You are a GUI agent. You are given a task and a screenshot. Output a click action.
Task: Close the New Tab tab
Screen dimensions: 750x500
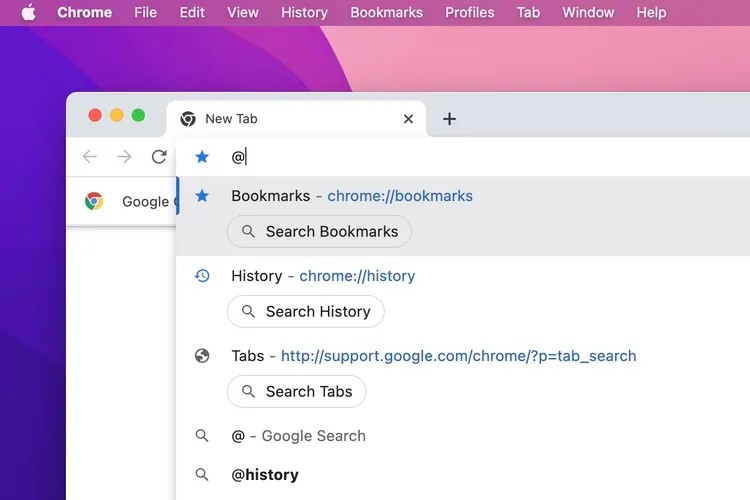[408, 119]
